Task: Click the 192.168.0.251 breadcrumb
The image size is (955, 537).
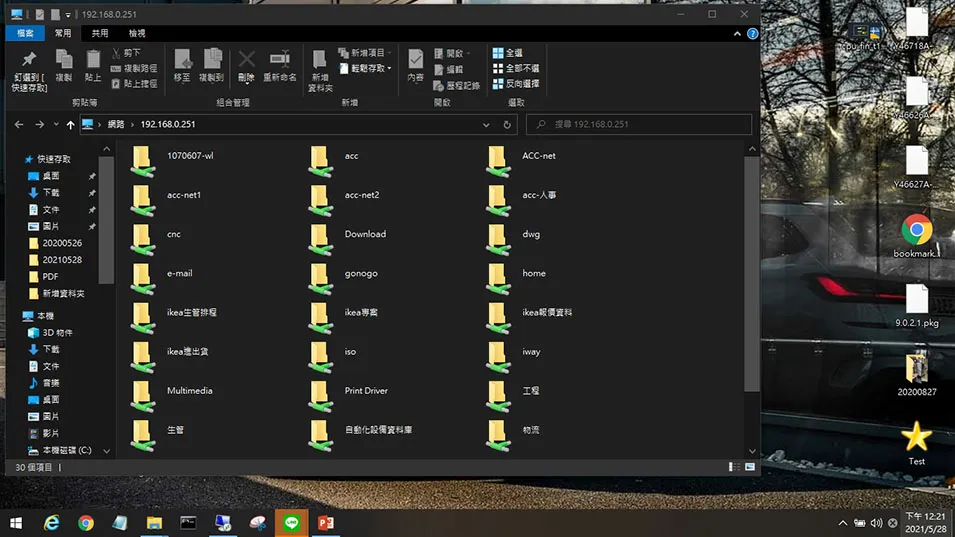Action: click(x=168, y=124)
